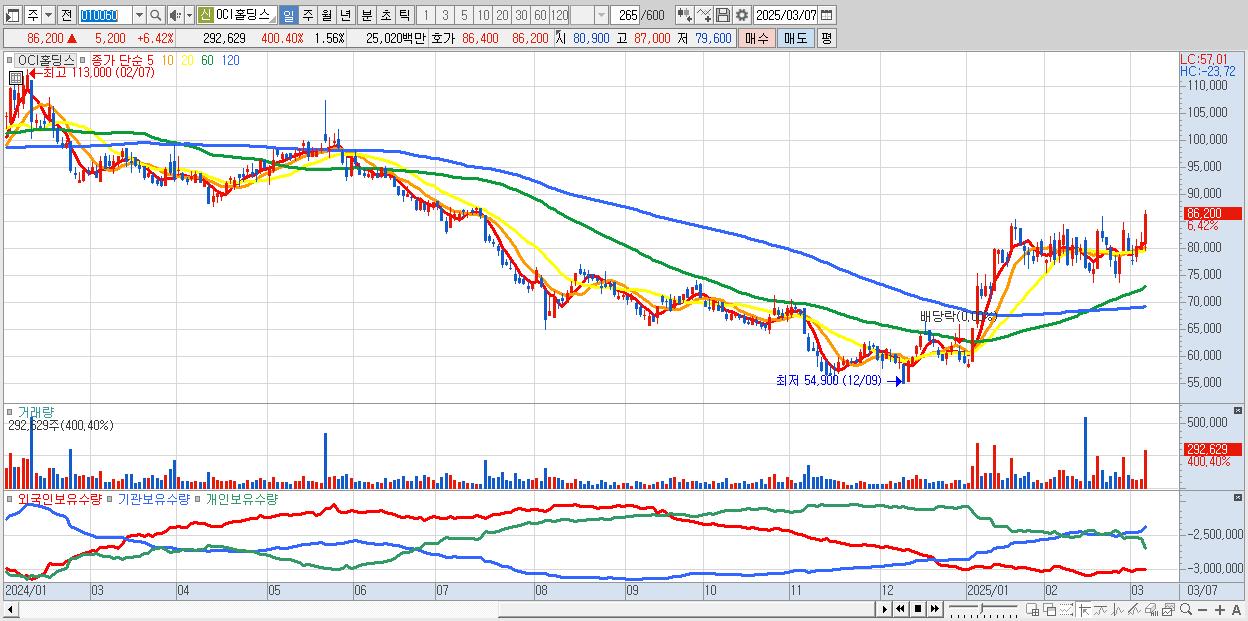Toggle the 틱 tick chart button
This screenshot has height=621, width=1248.
click(x=404, y=16)
